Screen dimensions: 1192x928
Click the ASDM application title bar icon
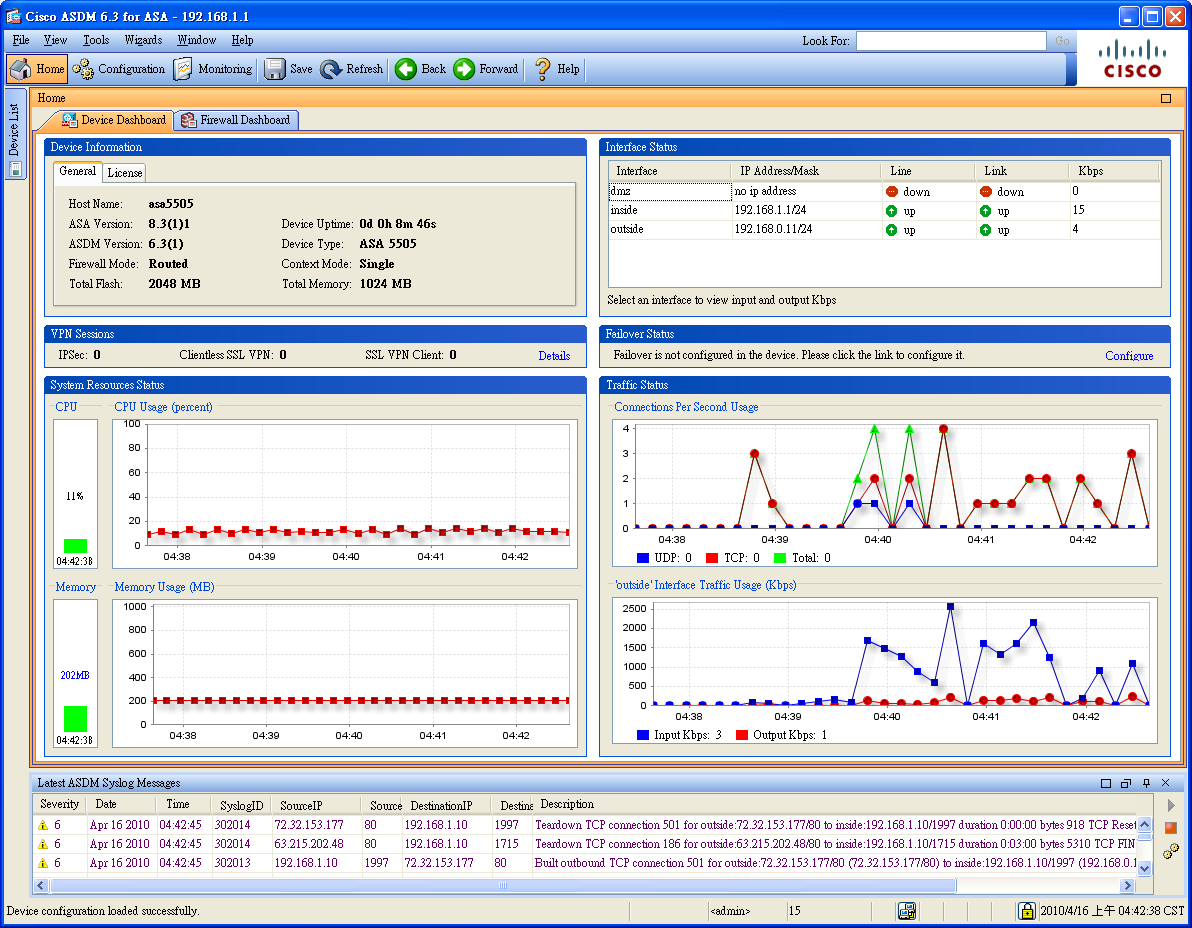tap(14, 16)
